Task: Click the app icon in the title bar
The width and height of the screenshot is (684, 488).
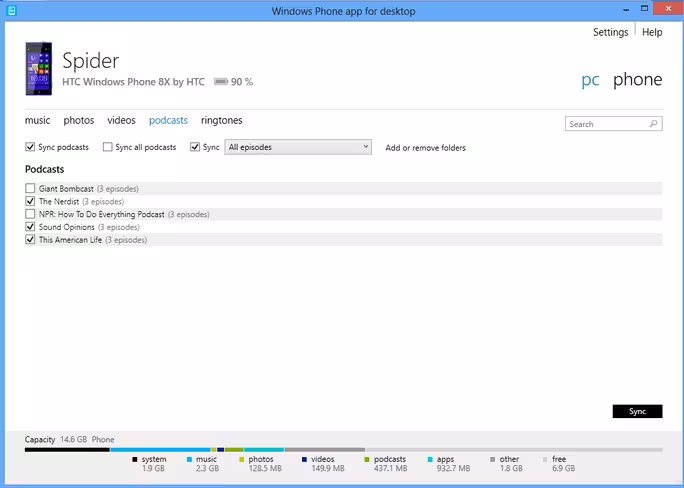Action: pyautogui.click(x=11, y=10)
